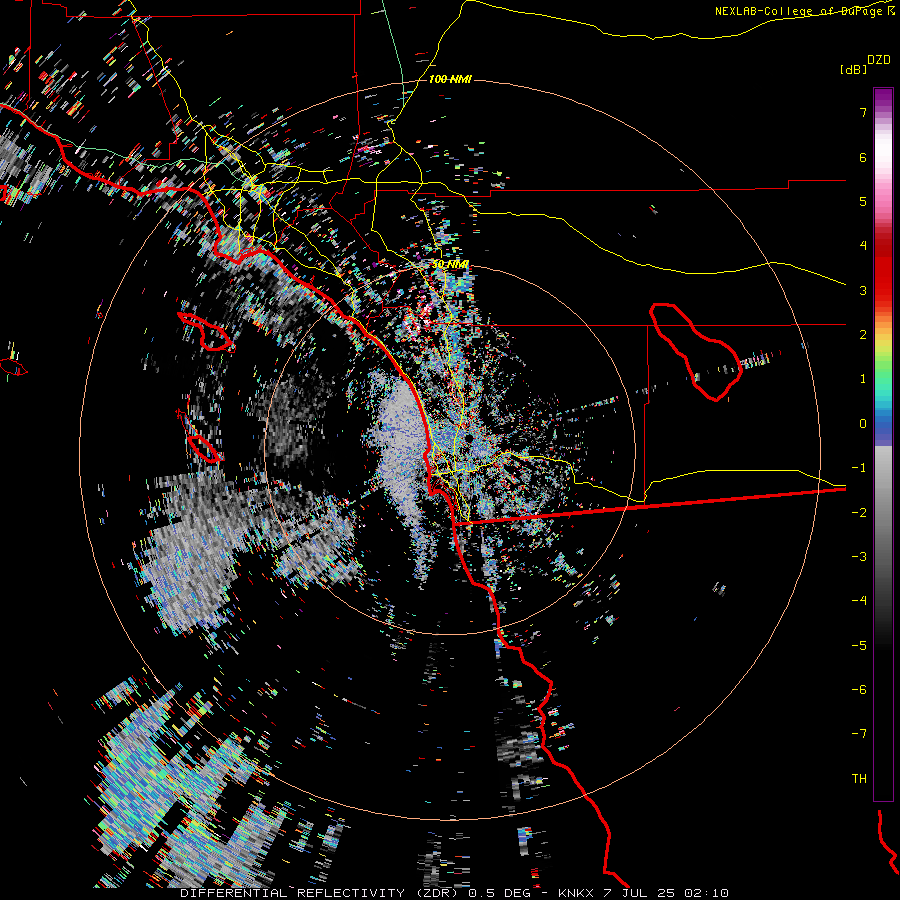Click the 02:10 timestamp in the caption

[705, 893]
